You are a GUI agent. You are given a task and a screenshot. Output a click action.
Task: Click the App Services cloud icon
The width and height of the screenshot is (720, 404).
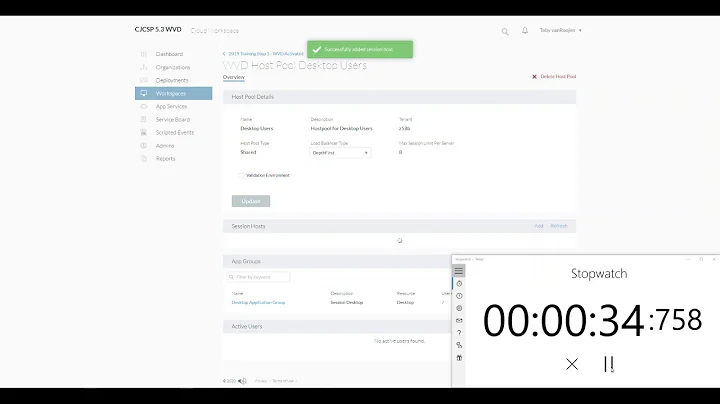click(x=144, y=107)
